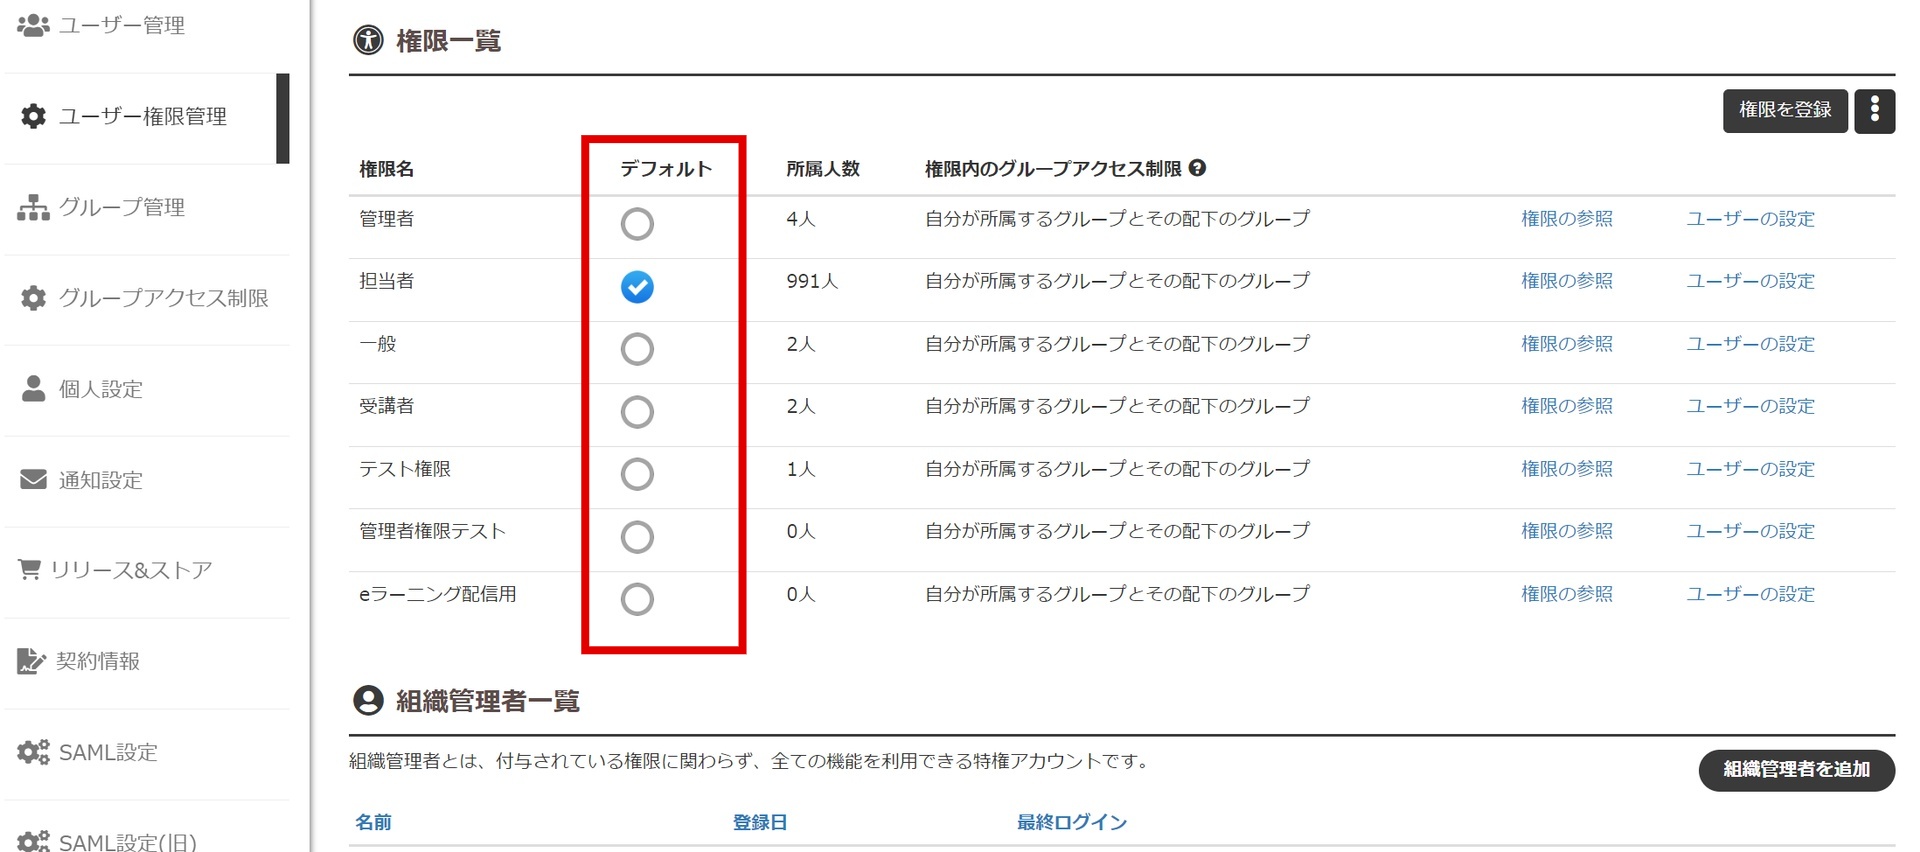Click the 受講者 permission name cell

pyautogui.click(x=387, y=406)
